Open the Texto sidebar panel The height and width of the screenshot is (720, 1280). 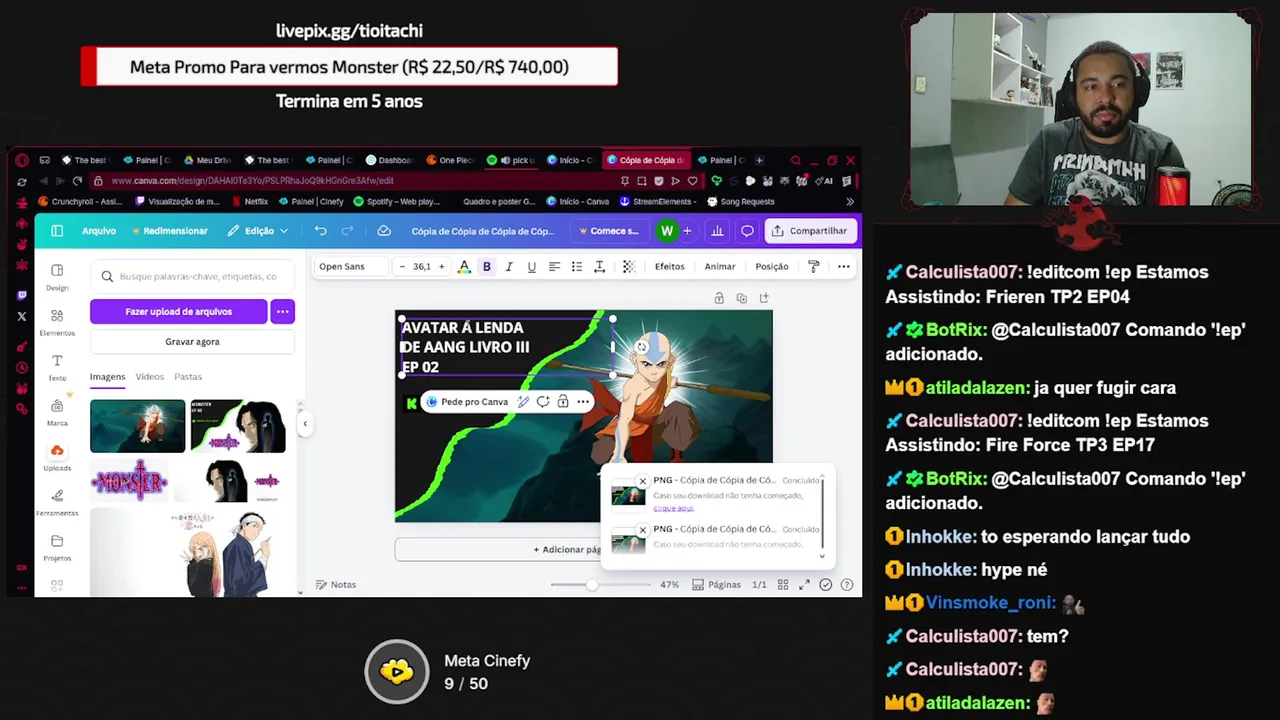[57, 368]
